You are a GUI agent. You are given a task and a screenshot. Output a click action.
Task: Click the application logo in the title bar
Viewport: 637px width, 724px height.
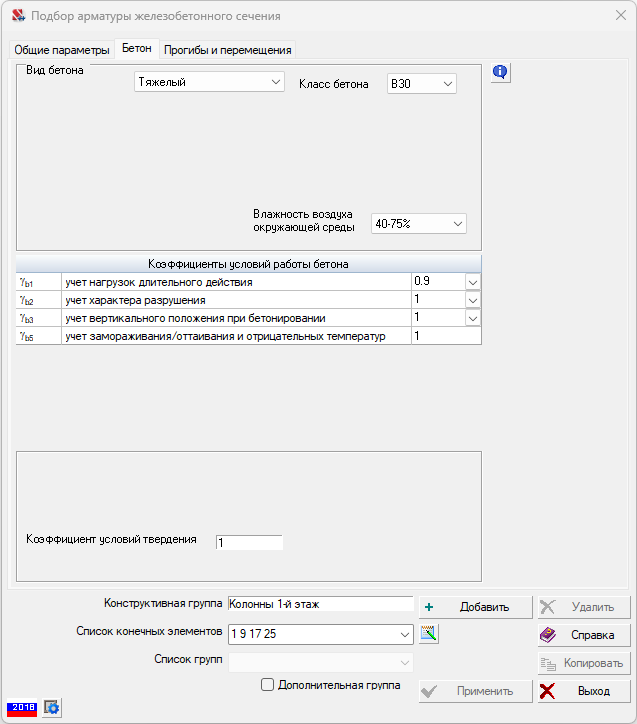(x=18, y=15)
